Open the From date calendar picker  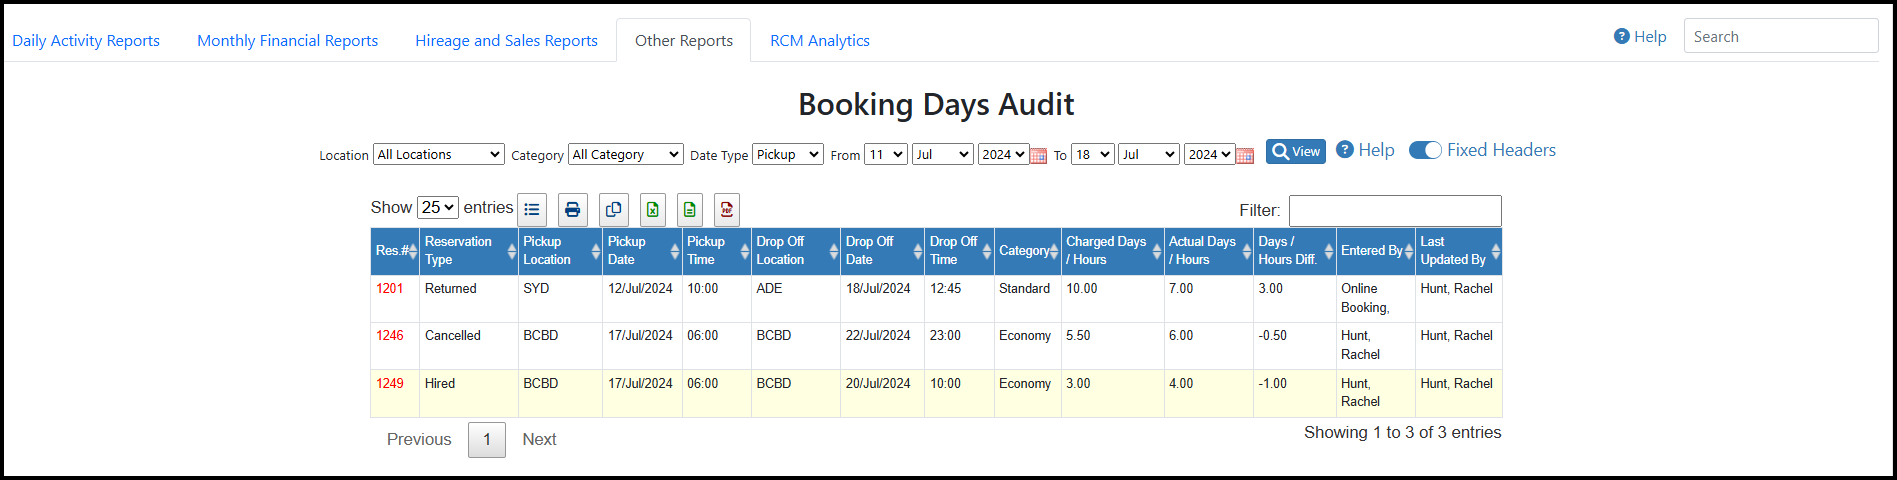(1038, 156)
